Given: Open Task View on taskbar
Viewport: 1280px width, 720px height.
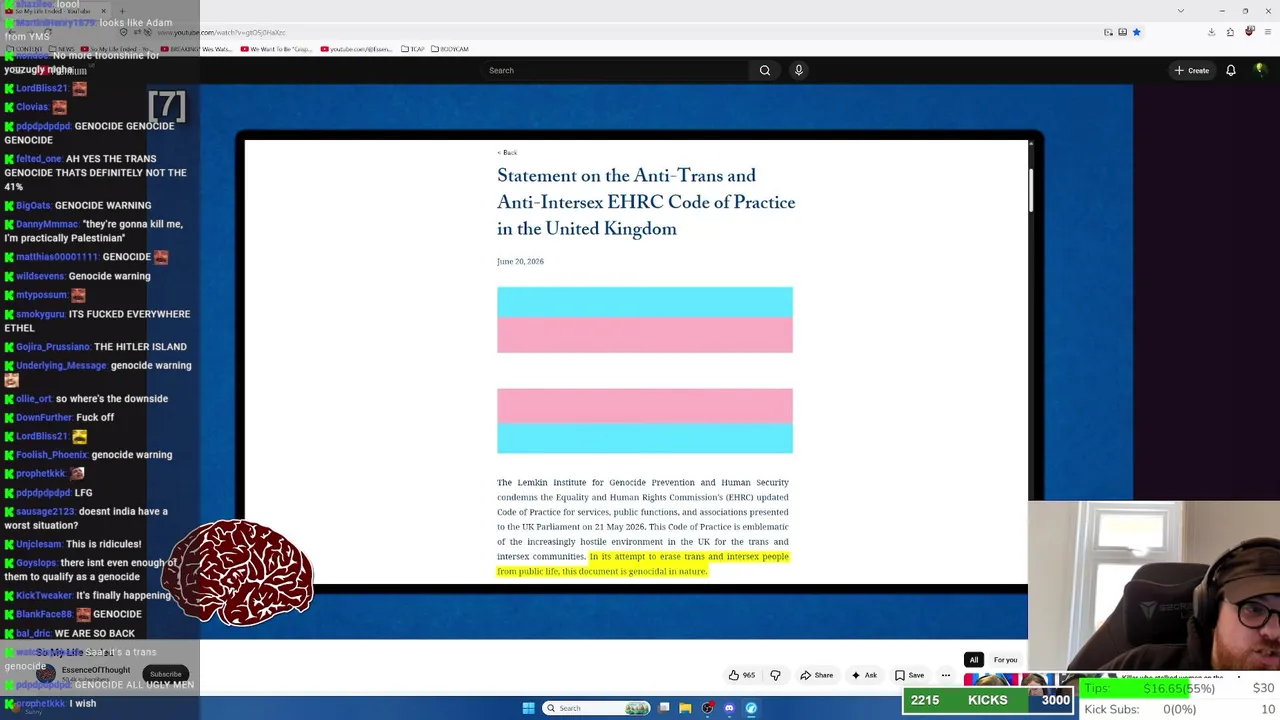Looking at the screenshot, I should coord(663,708).
